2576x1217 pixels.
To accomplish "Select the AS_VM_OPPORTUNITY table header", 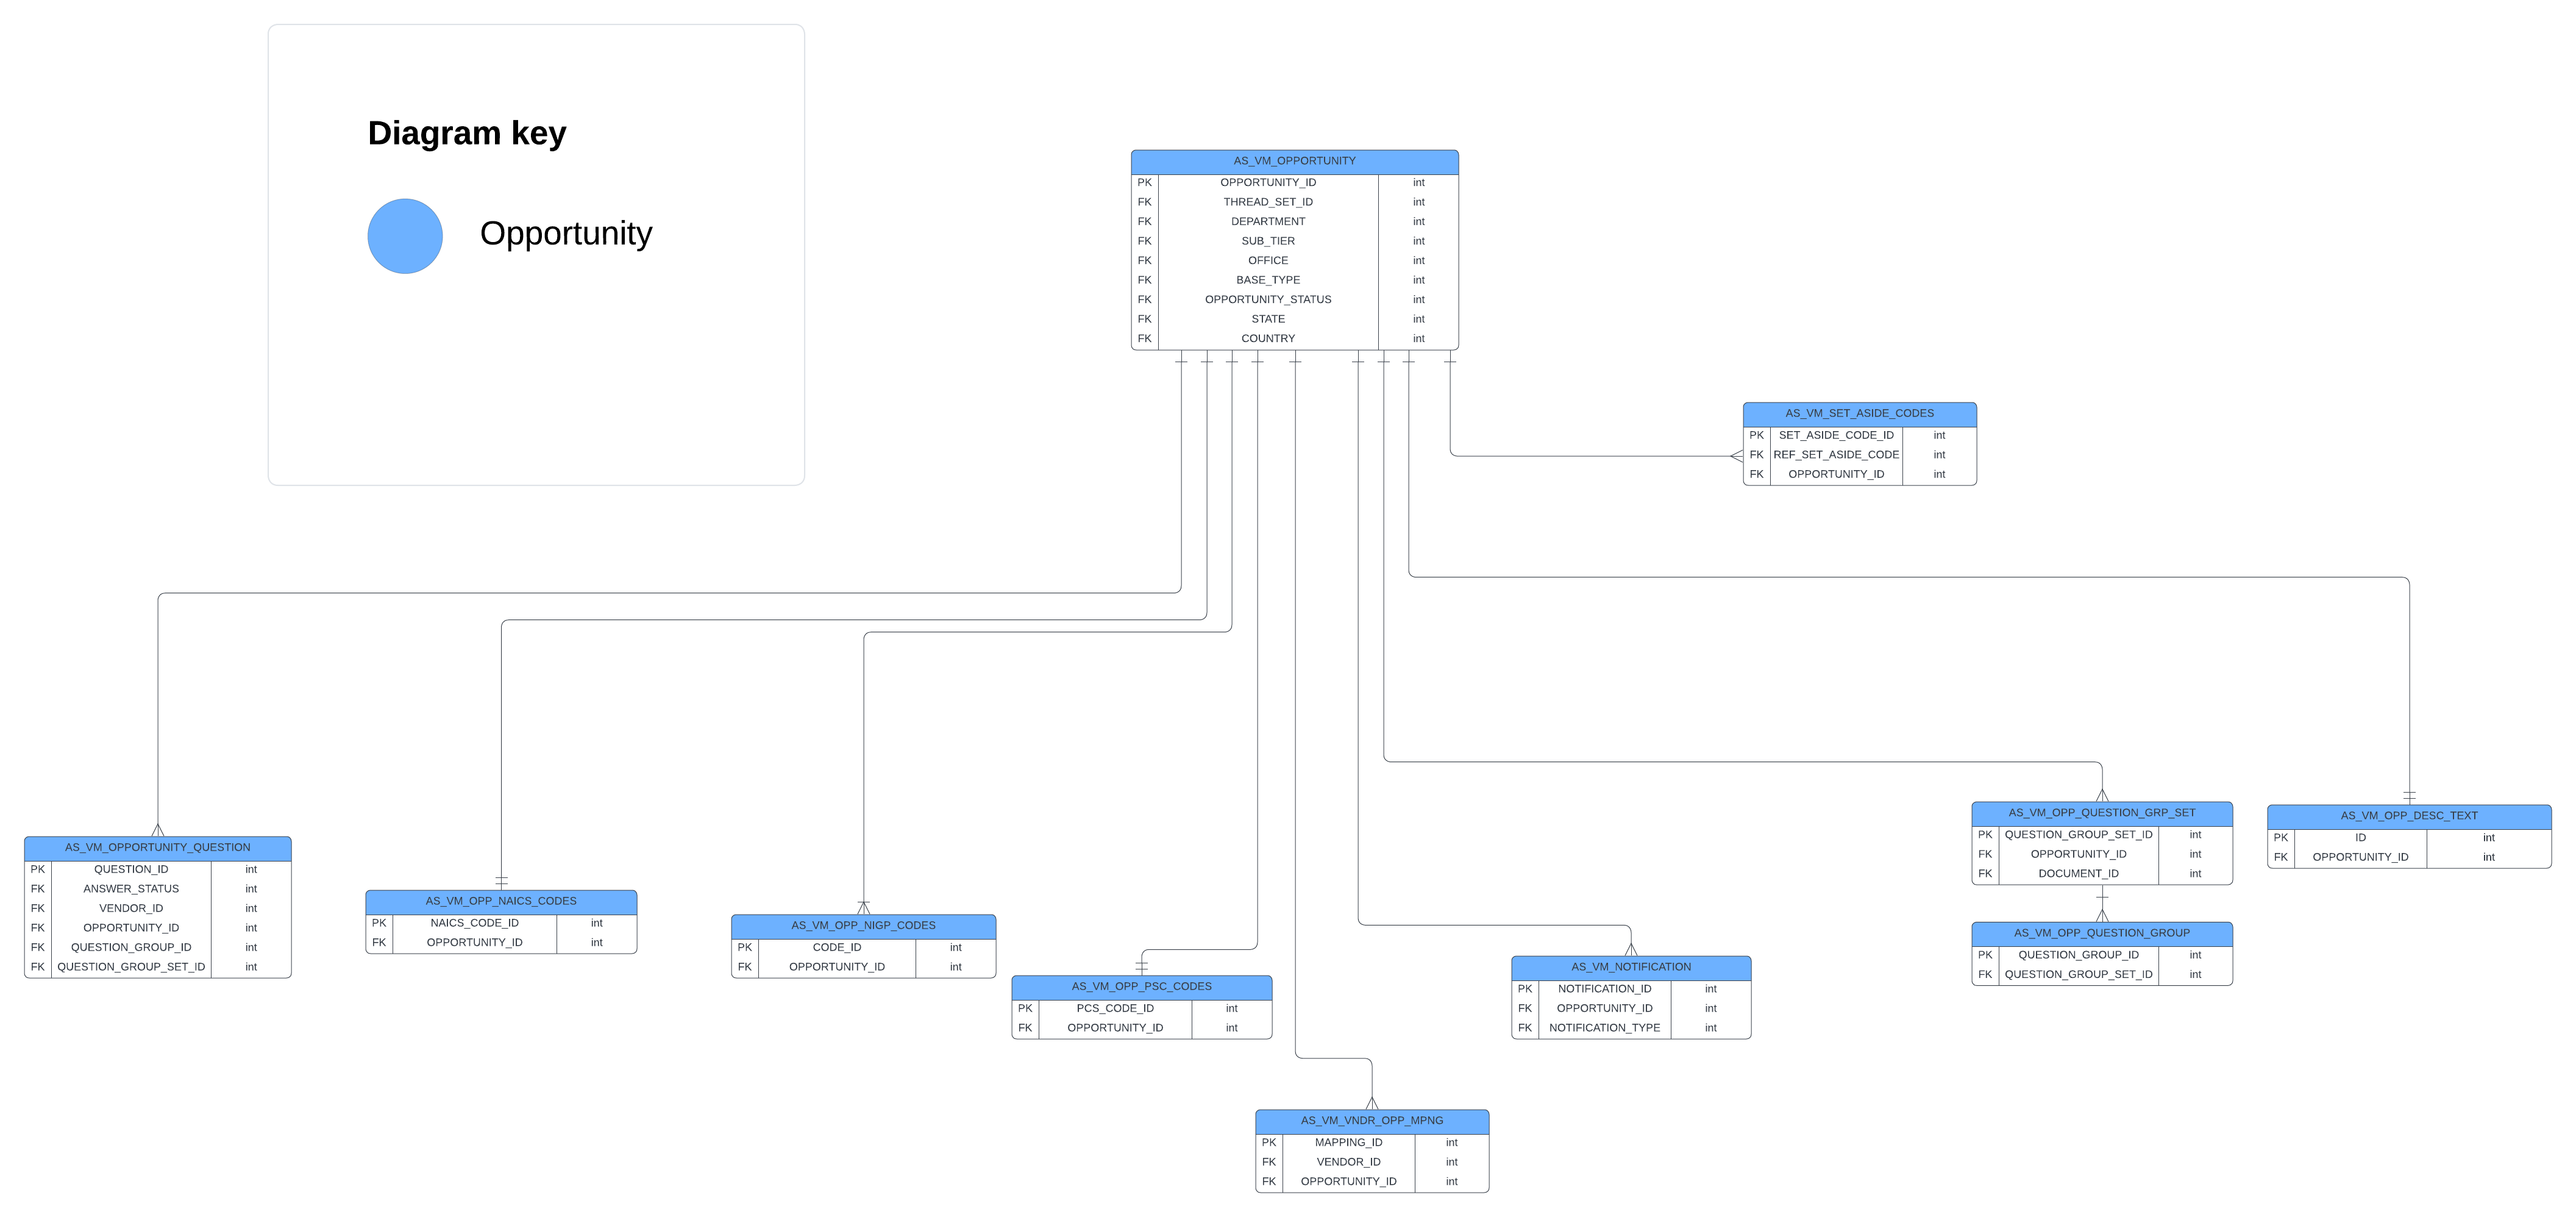I will [x=1294, y=161].
